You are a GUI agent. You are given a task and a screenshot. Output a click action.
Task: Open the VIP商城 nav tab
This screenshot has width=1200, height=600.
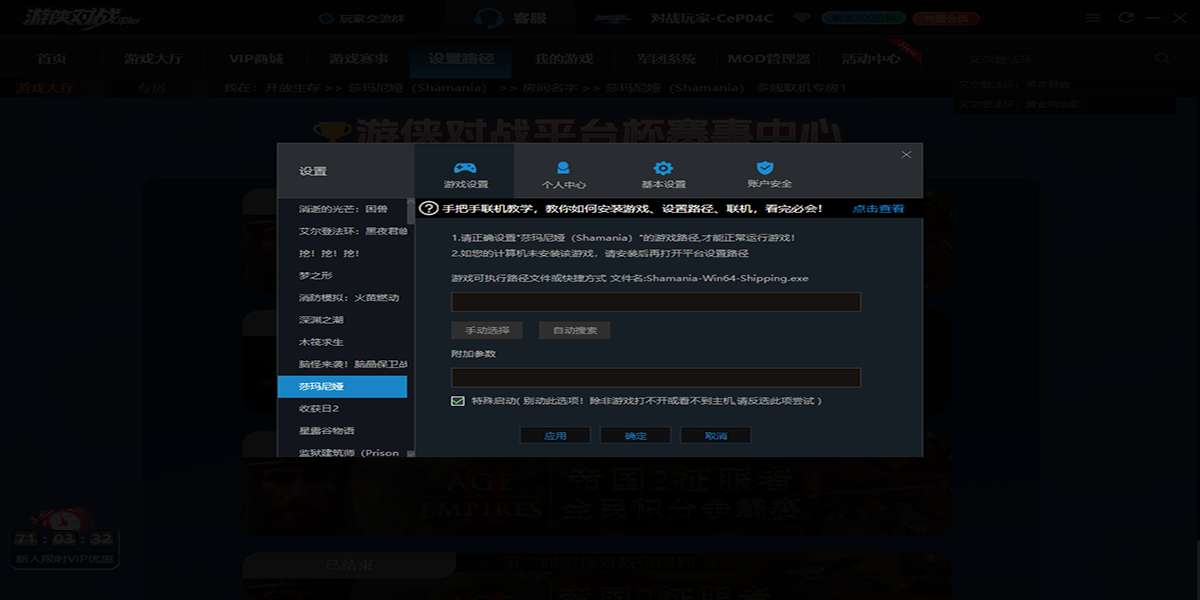click(x=256, y=59)
